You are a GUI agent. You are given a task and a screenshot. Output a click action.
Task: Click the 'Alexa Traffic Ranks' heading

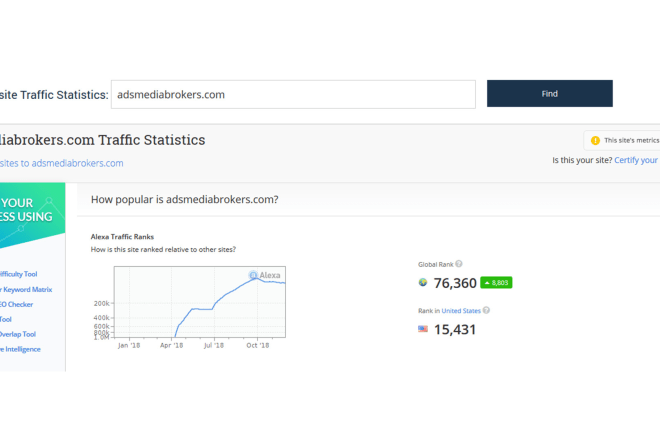(x=122, y=237)
